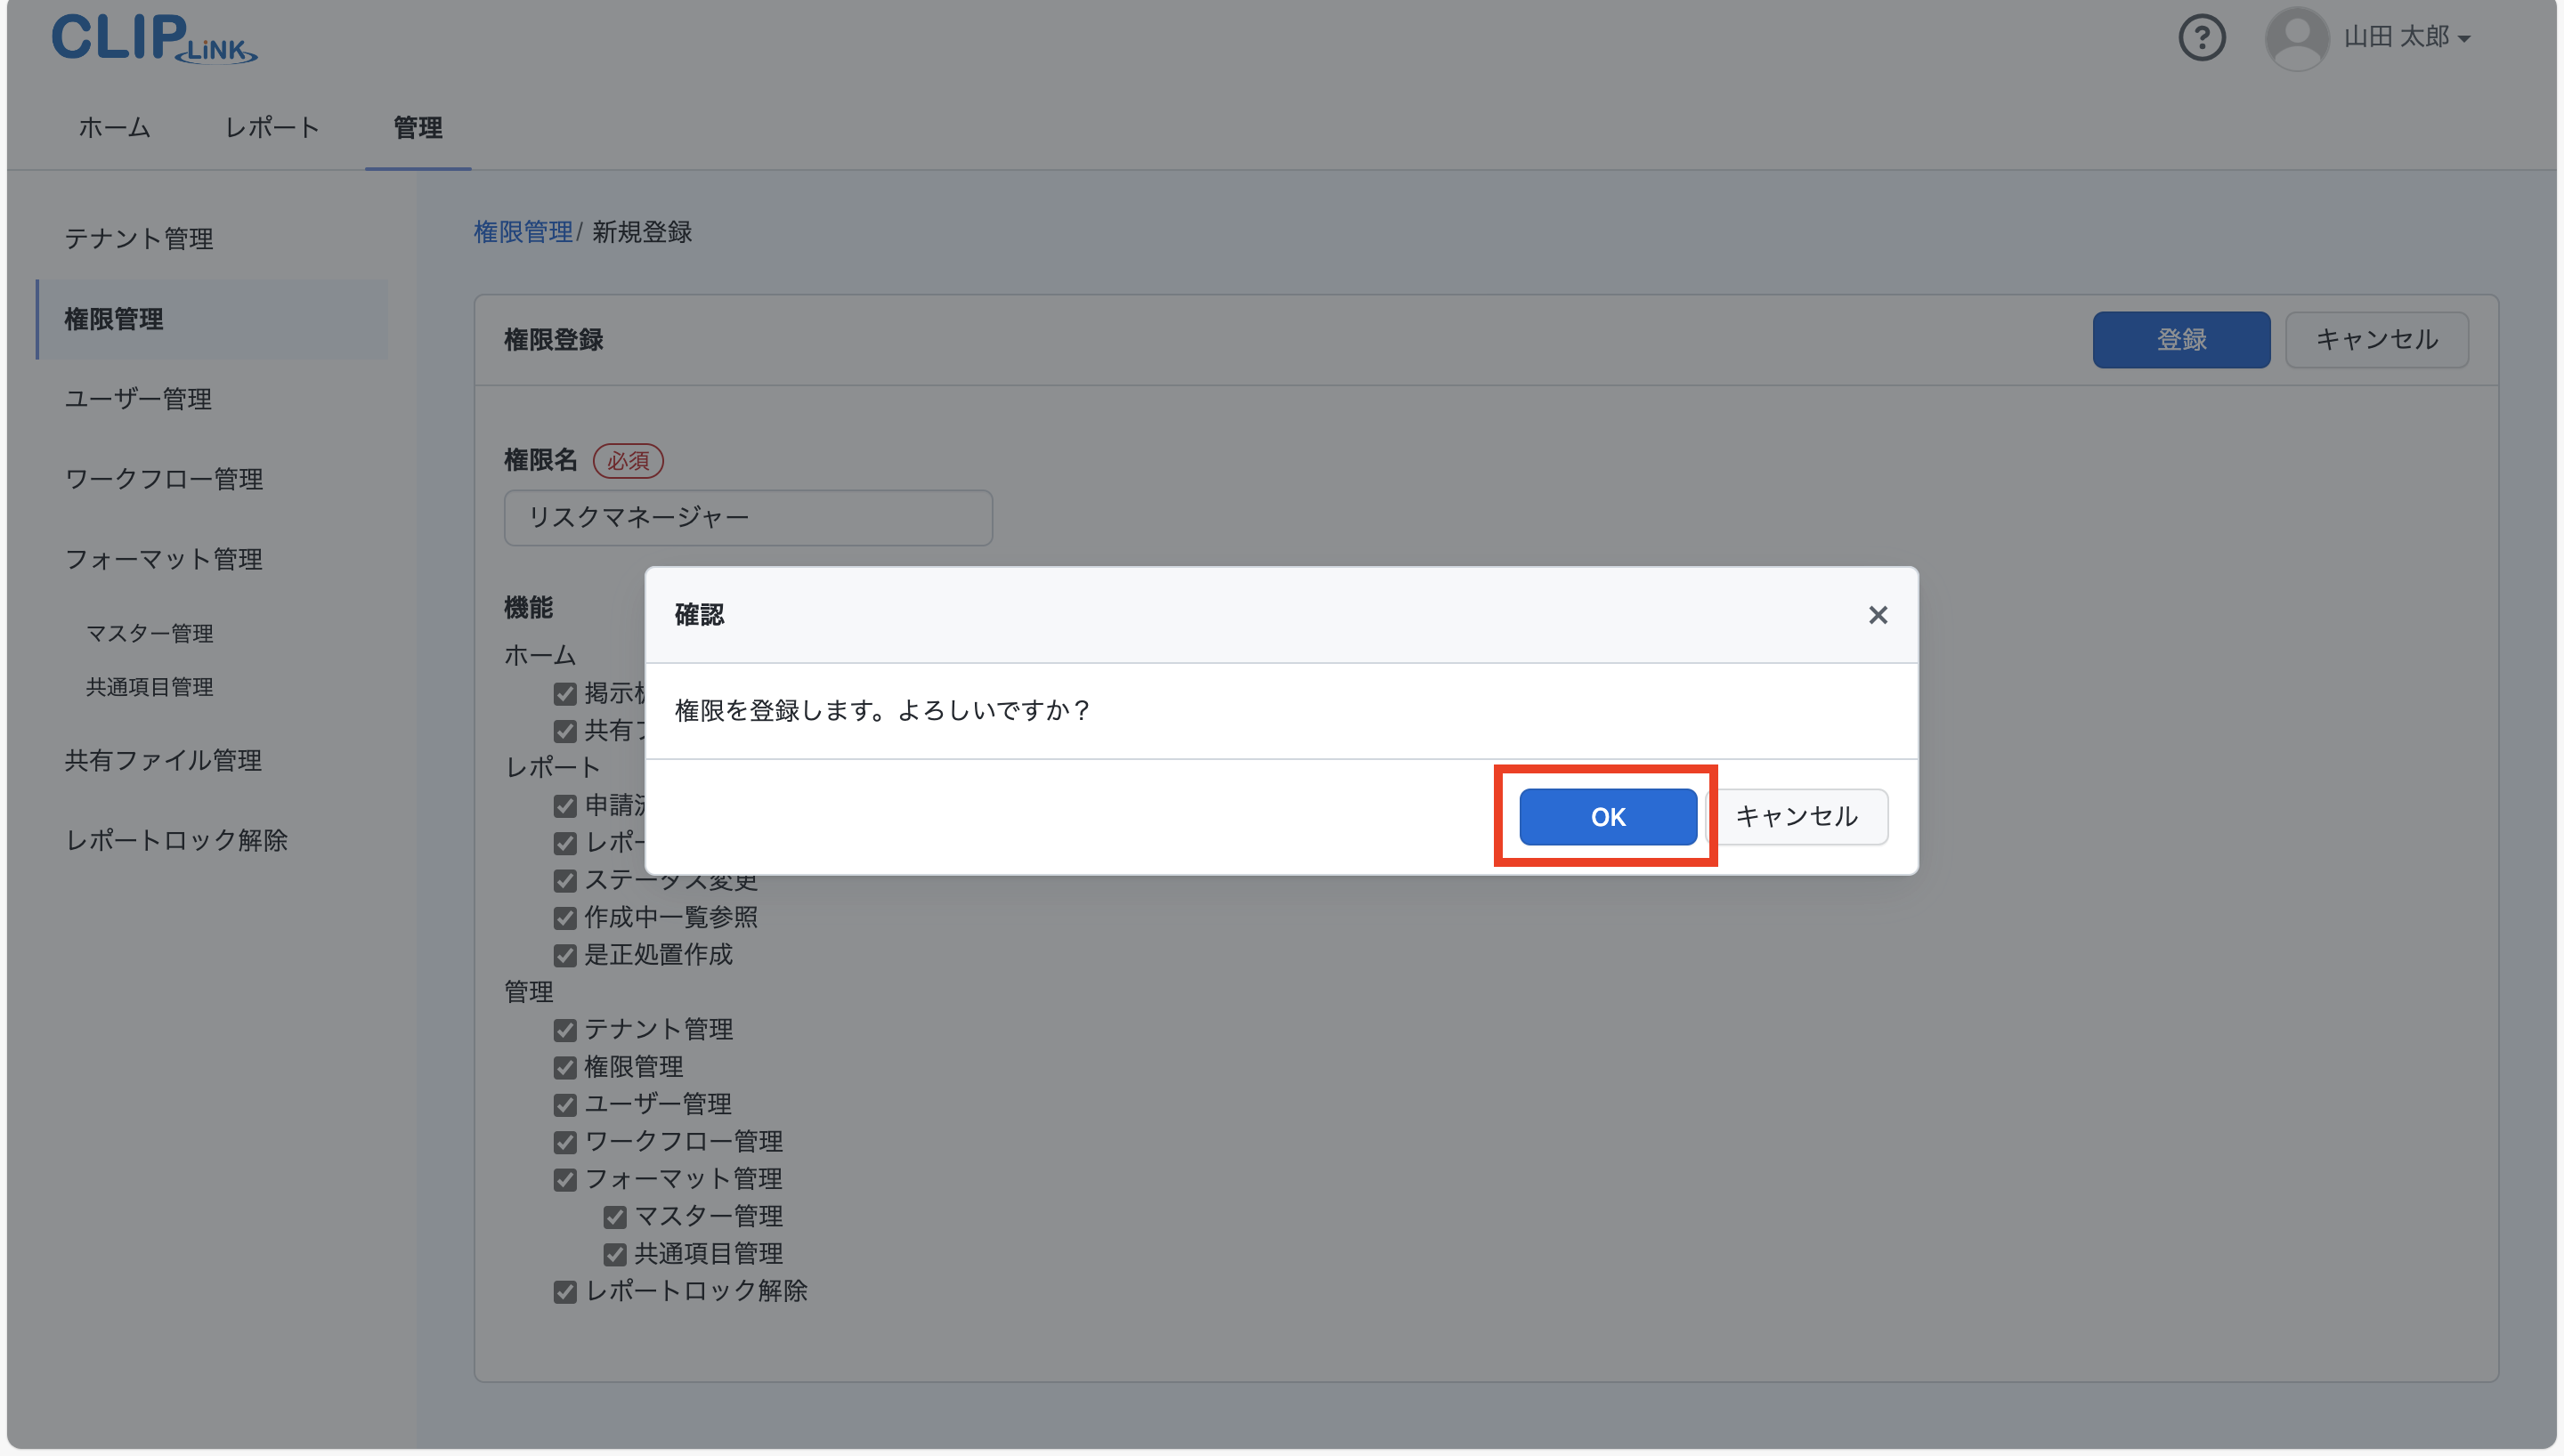The image size is (2564, 1456).
Task: Switch to the レポート tab
Action: (272, 128)
